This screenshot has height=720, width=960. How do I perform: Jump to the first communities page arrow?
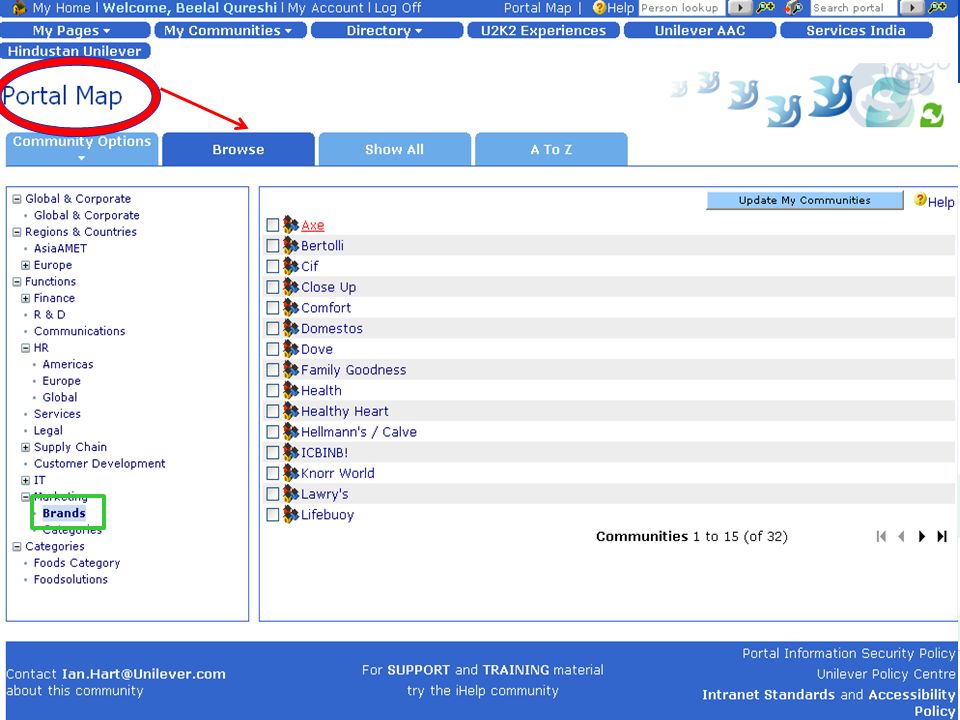pyautogui.click(x=881, y=536)
